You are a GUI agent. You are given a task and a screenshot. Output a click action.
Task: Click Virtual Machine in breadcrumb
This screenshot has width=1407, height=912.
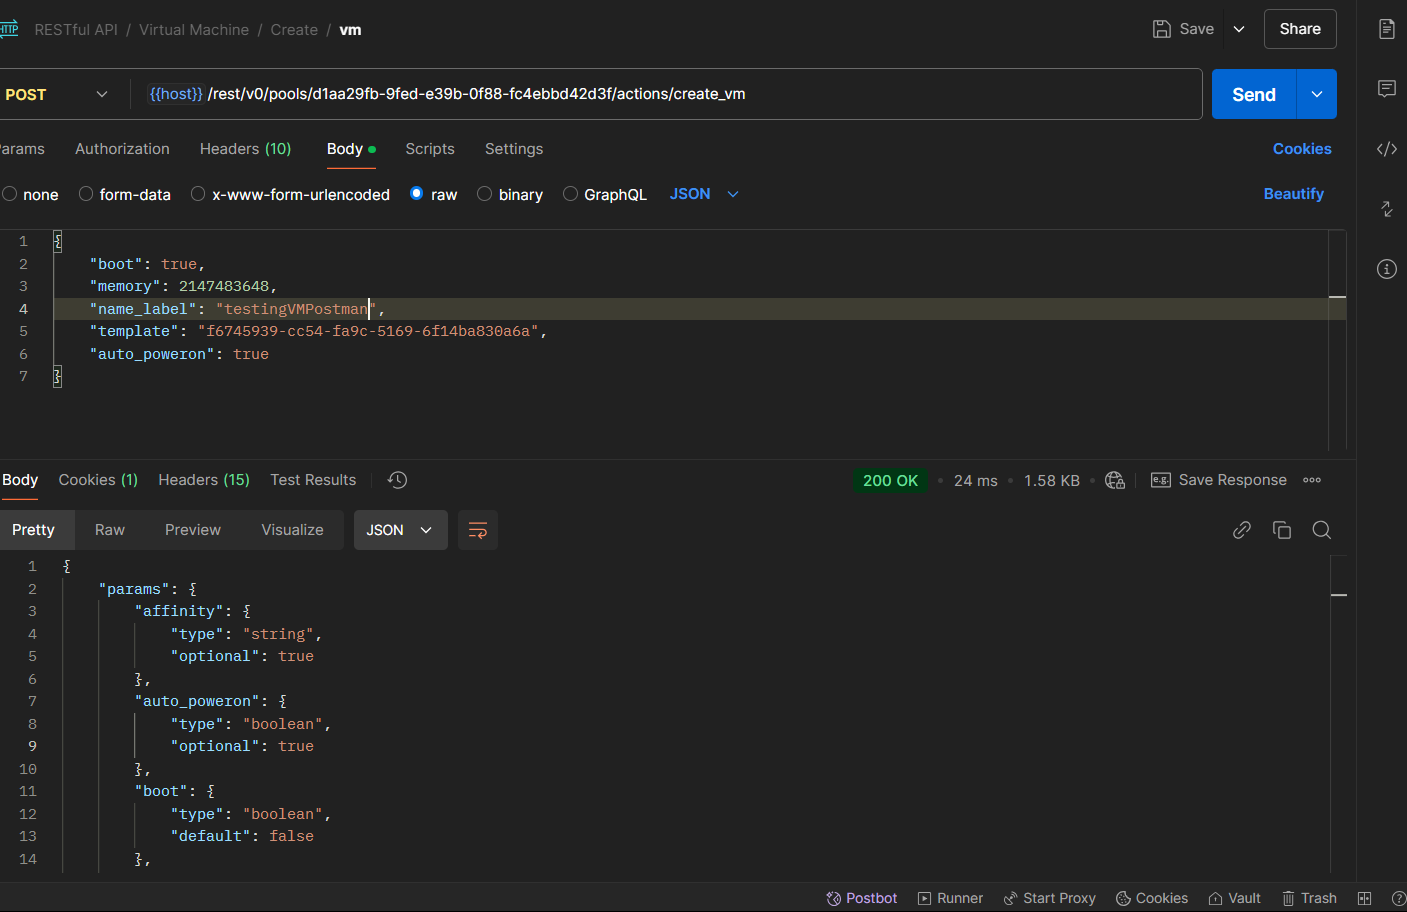(x=194, y=30)
